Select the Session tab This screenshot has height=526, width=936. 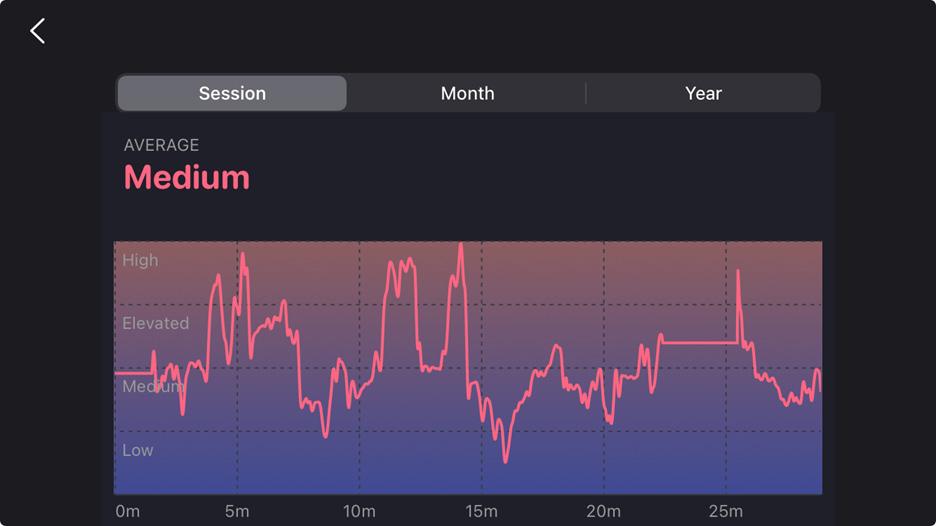click(x=232, y=93)
